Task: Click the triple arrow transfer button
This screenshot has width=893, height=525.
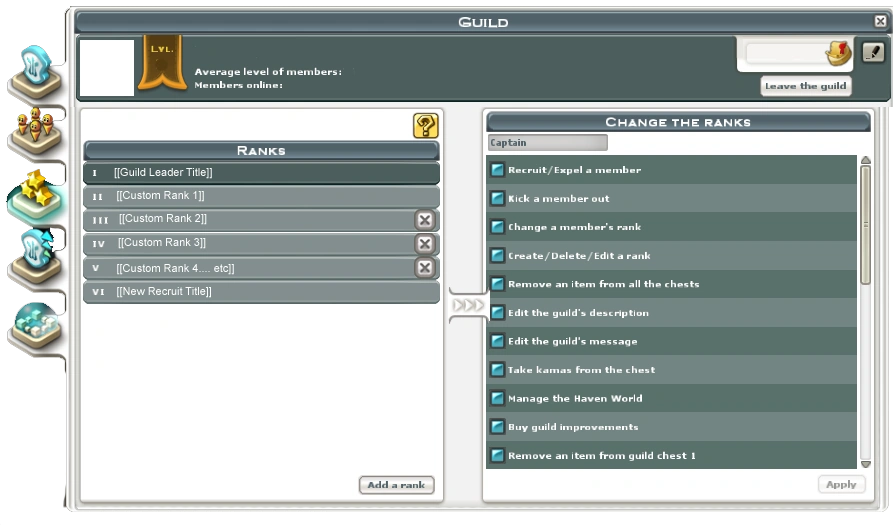Action: click(x=468, y=305)
